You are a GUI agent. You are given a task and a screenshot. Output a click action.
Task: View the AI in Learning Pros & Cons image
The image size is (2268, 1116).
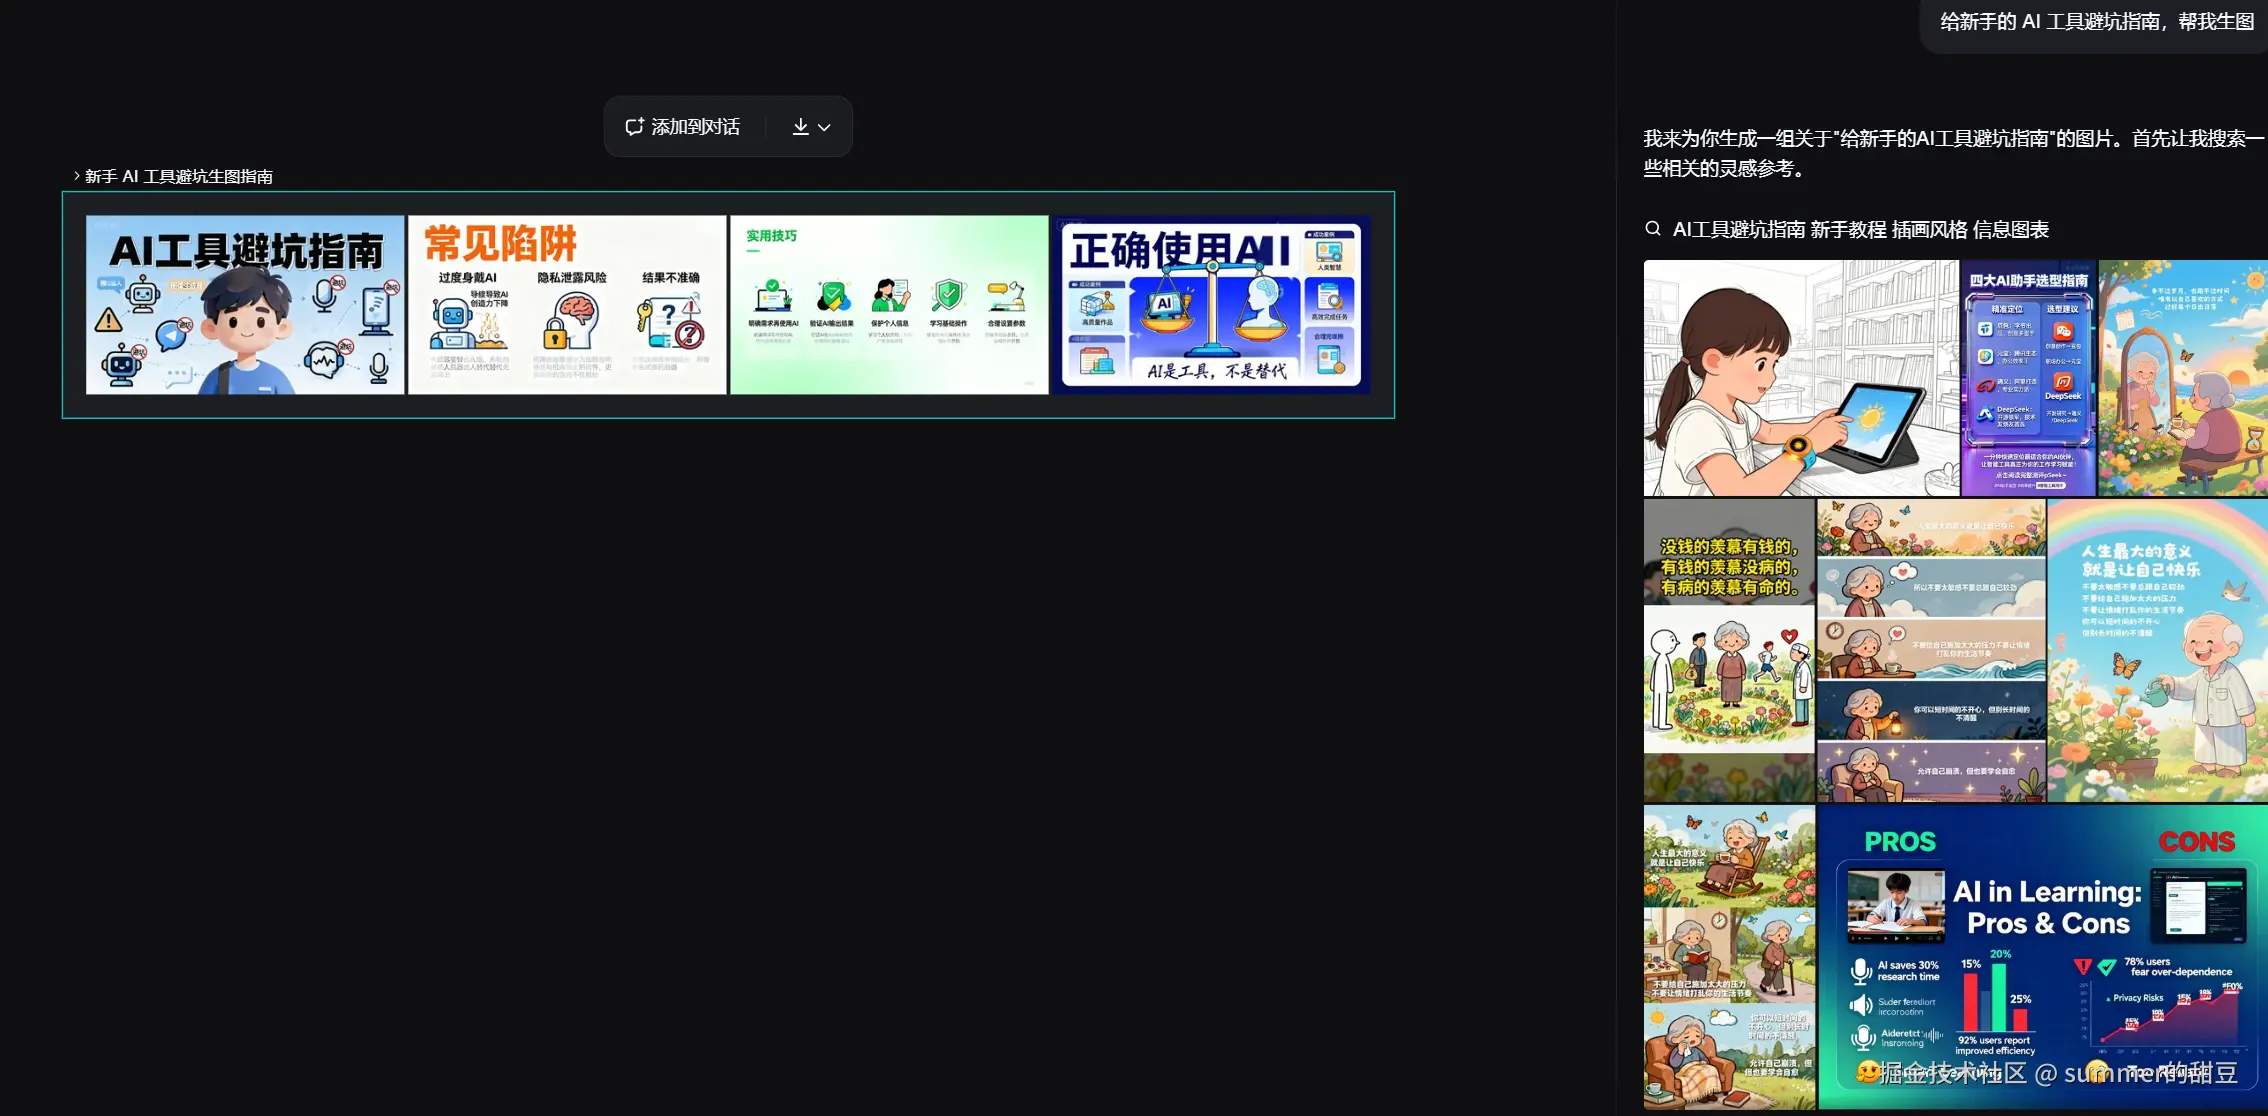(2042, 957)
